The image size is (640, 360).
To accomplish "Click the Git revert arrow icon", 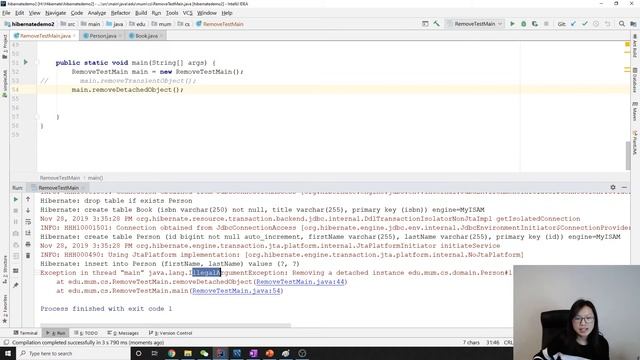I will [x=608, y=24].
